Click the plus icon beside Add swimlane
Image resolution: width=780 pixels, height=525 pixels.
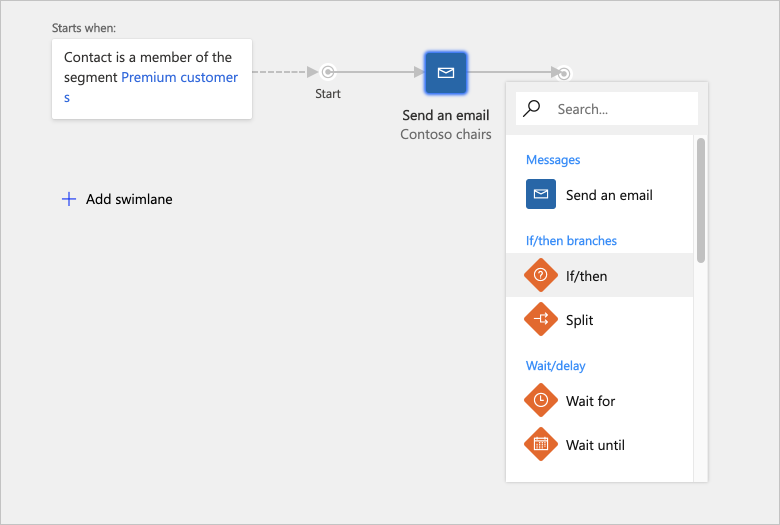click(x=69, y=199)
